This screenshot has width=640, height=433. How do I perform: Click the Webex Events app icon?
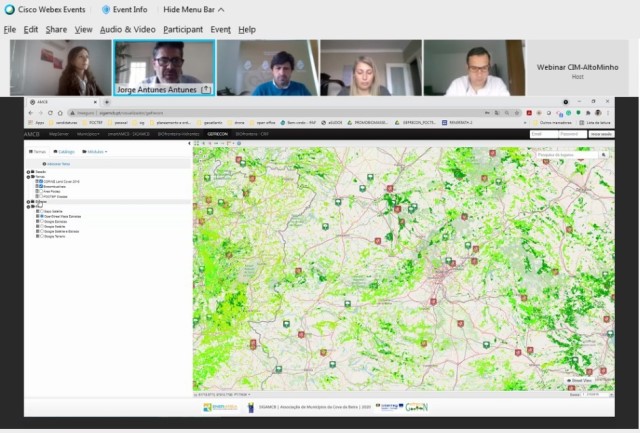coord(9,9)
